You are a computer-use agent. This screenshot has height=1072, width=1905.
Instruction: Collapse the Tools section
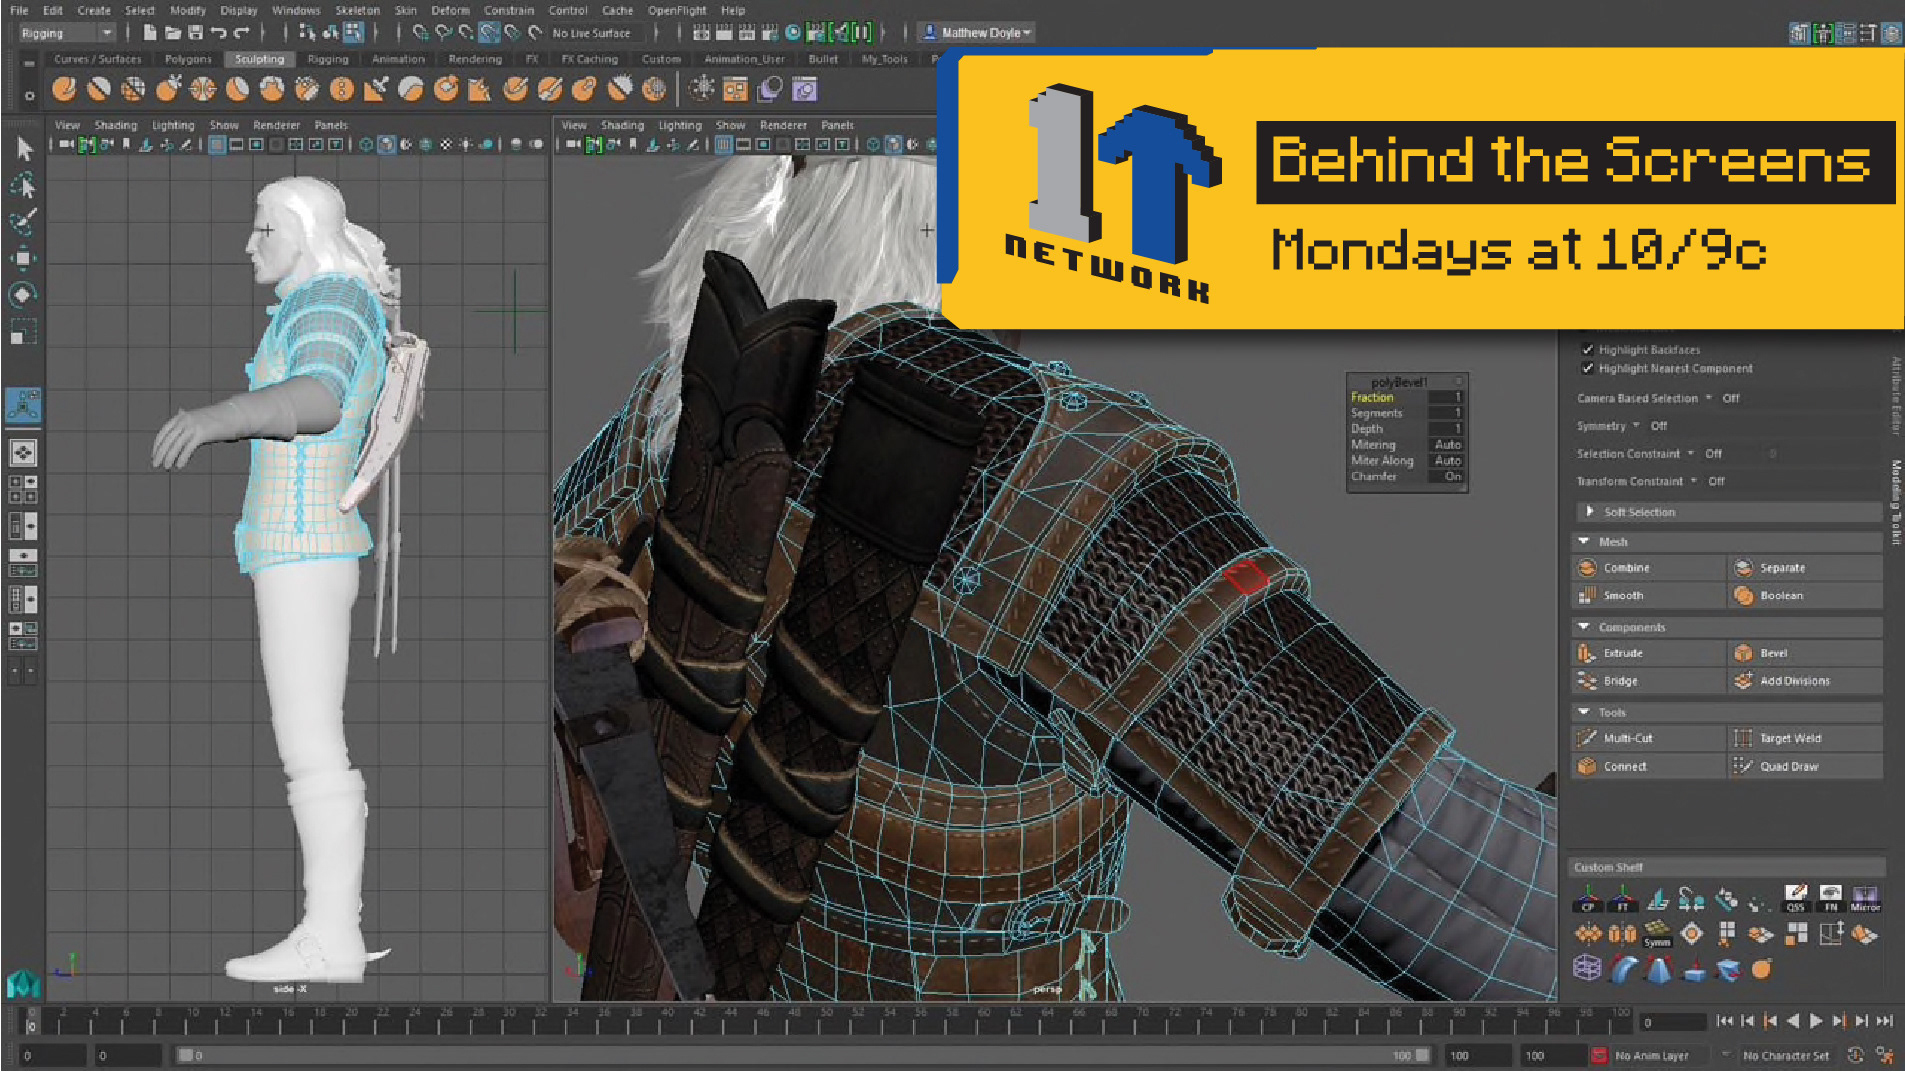[1584, 713]
